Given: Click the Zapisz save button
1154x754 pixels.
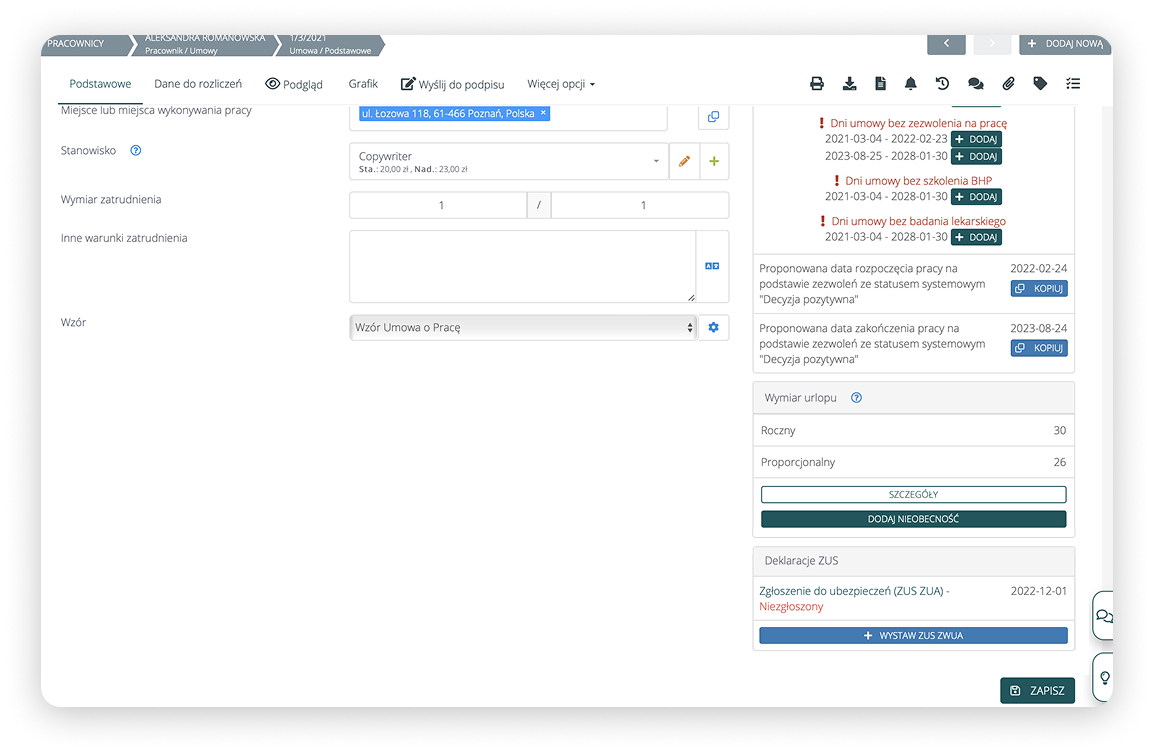Looking at the screenshot, I should click(x=1037, y=690).
